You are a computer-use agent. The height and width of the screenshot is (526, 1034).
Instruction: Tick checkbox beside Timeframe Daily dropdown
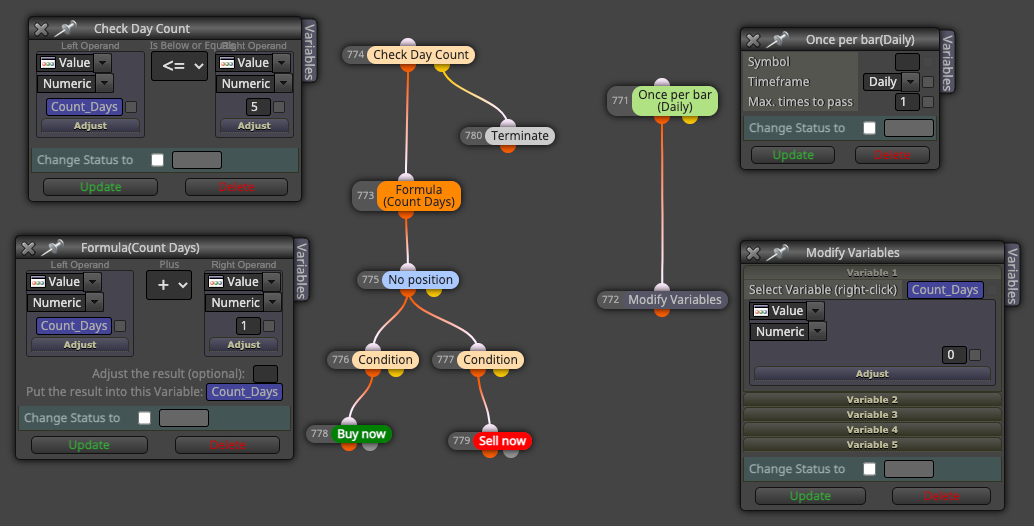928,82
